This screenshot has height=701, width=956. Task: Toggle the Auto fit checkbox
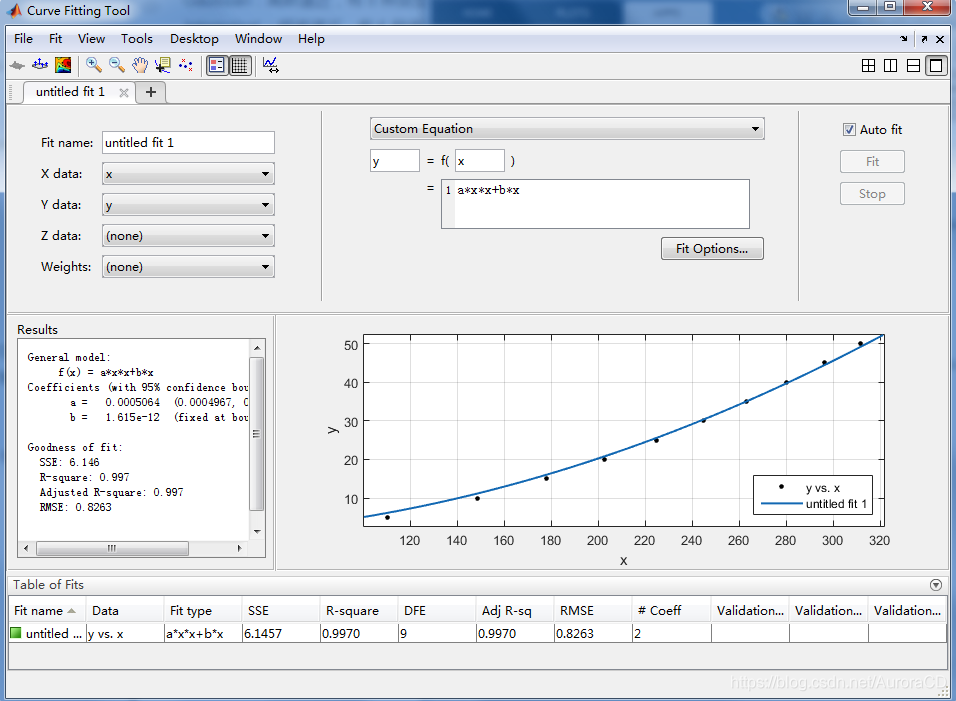(849, 129)
